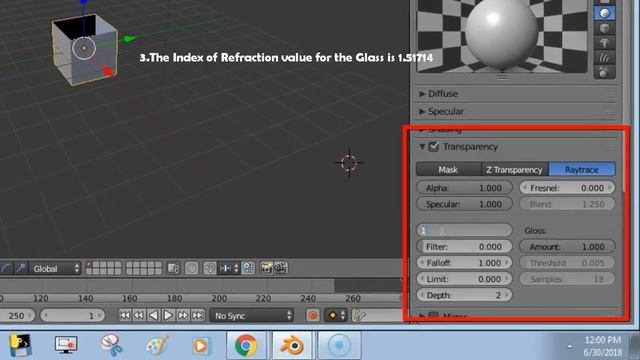Toggle the auto-keyframe record button
This screenshot has height=360, width=640.
tap(313, 316)
